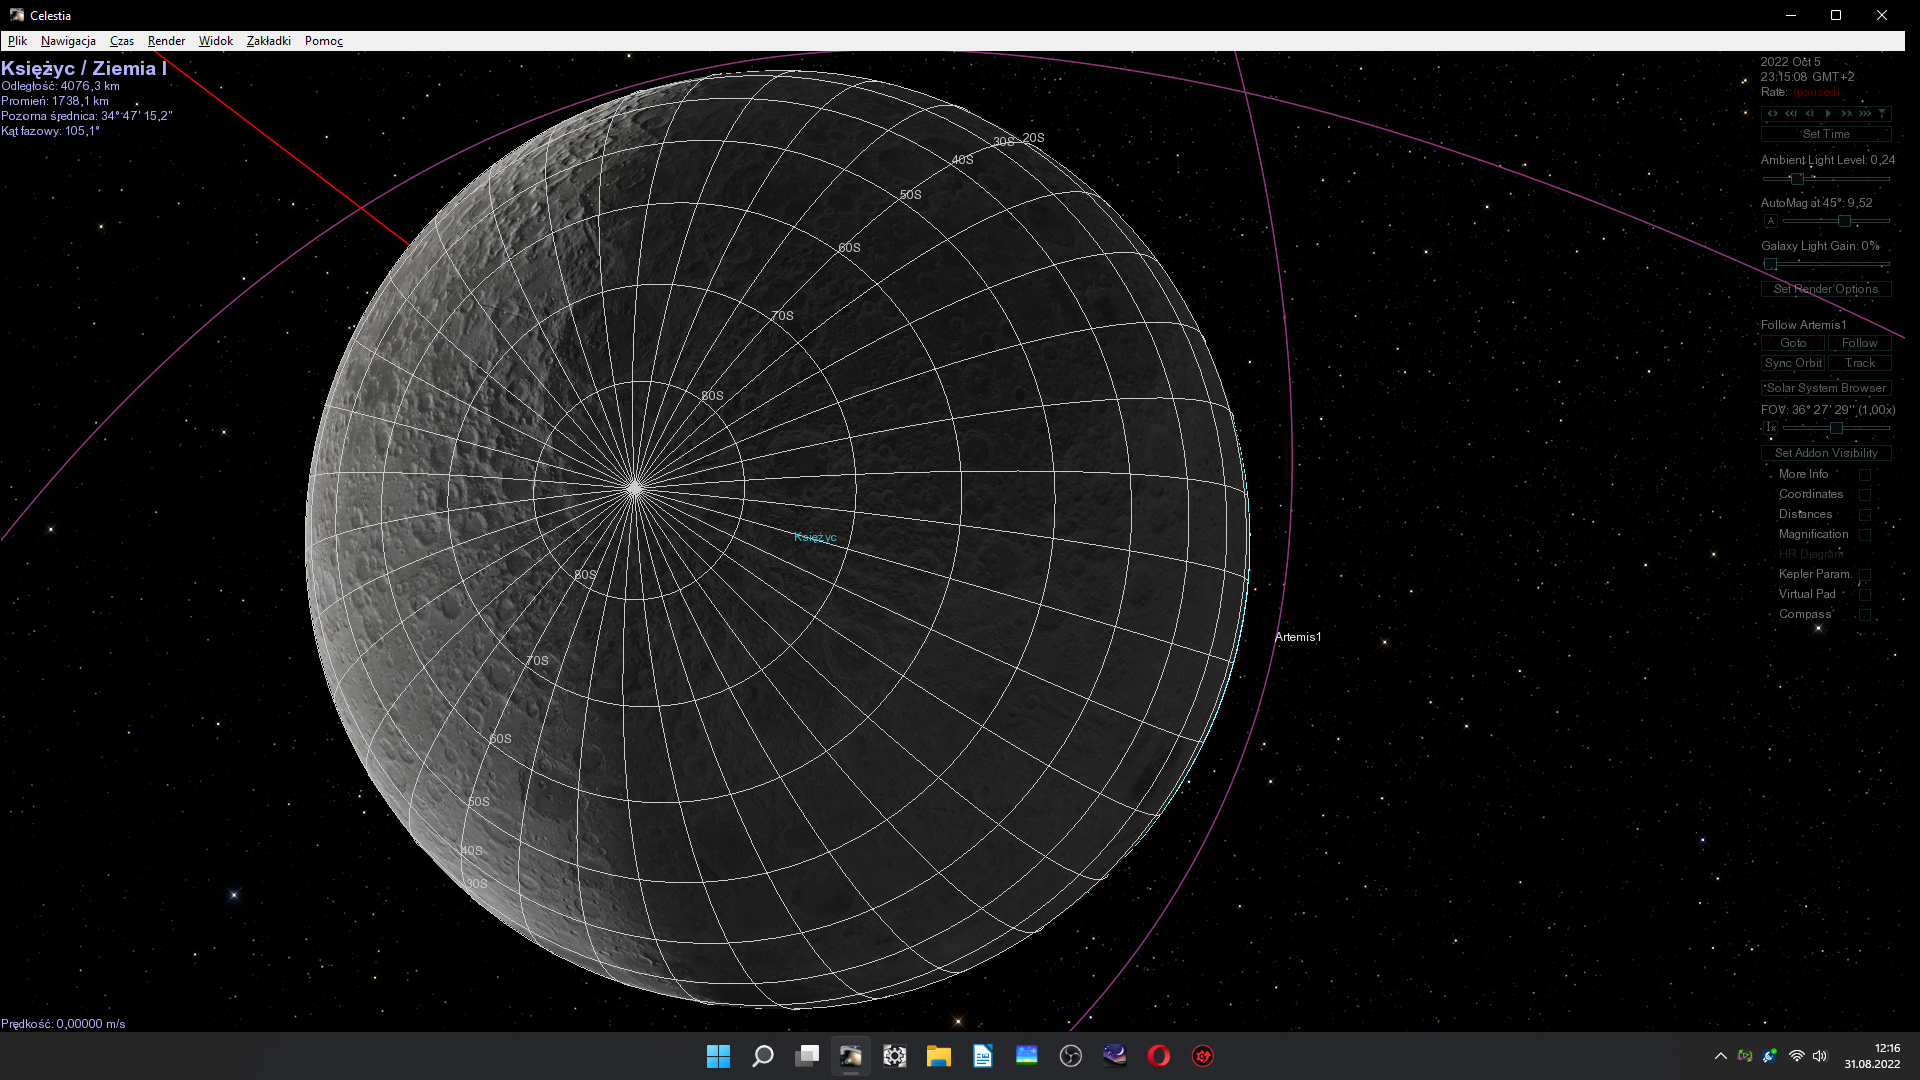Enable the Distances checkbox
This screenshot has width=1920, height=1080.
(1865, 515)
